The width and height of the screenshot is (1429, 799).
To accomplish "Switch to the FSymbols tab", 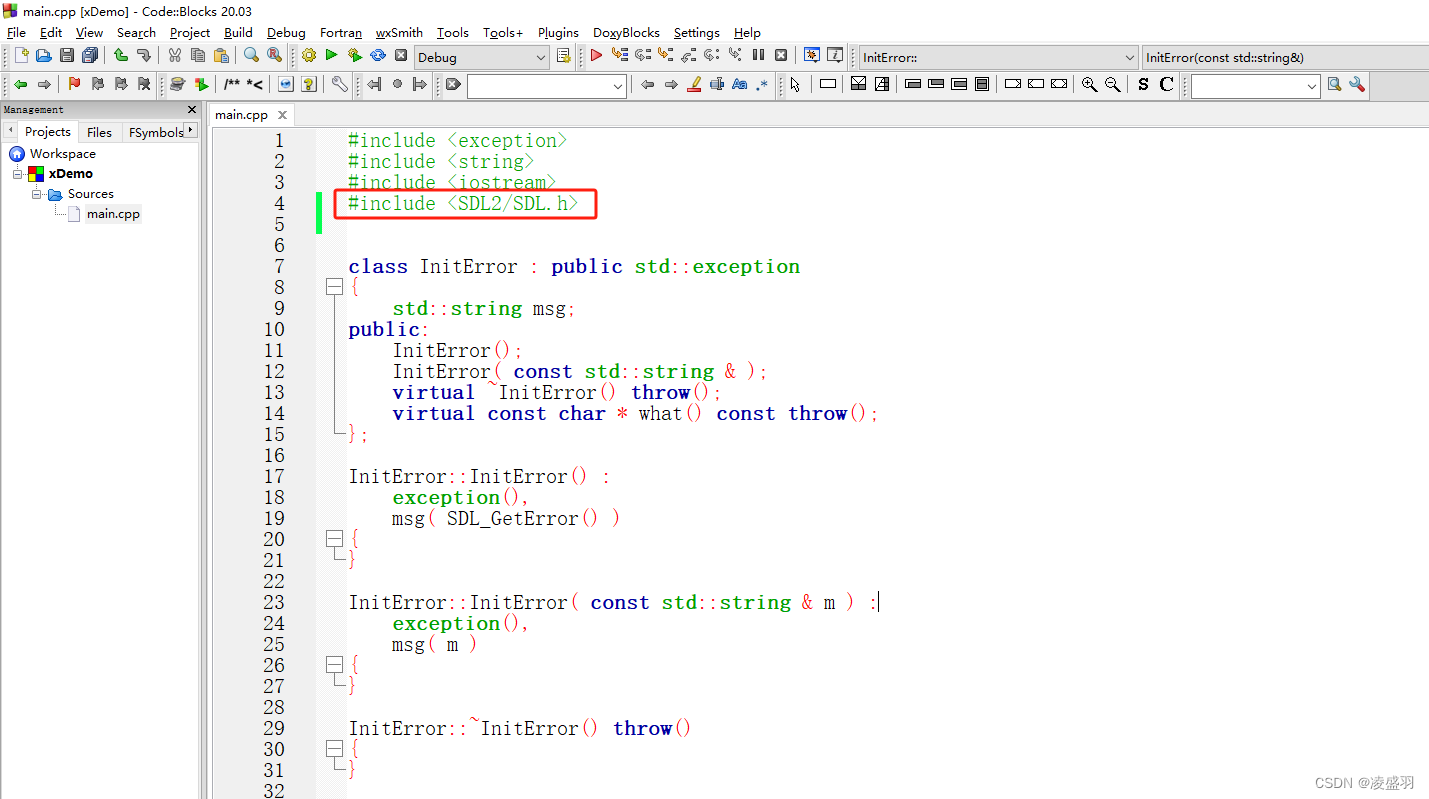I will [x=156, y=132].
